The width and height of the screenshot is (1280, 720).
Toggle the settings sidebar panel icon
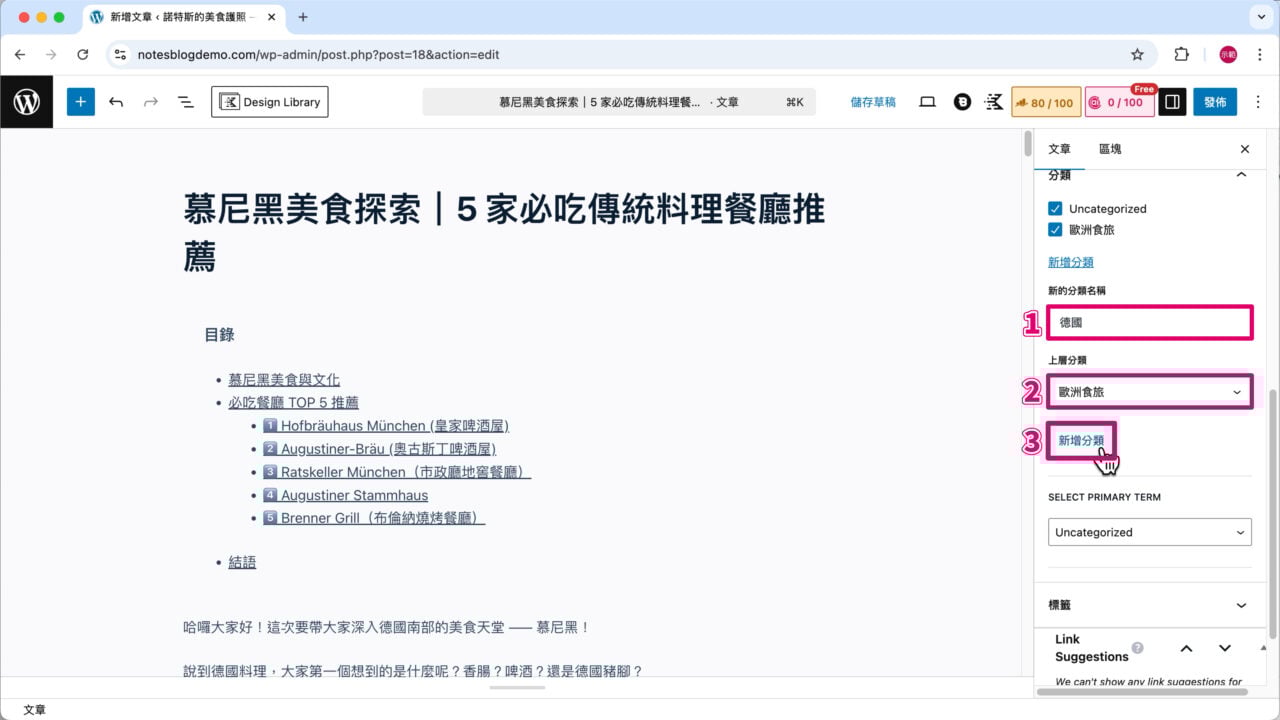pos(1171,101)
